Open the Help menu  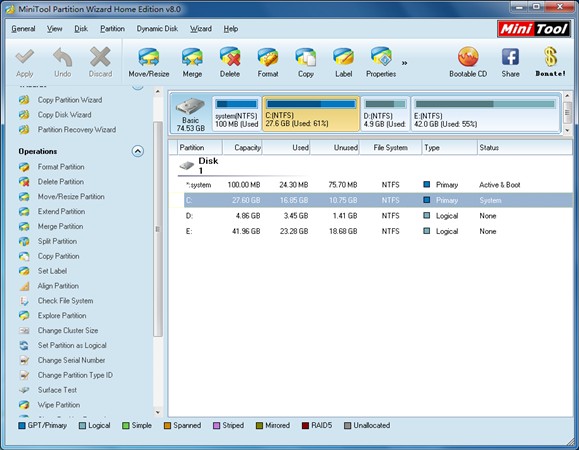(x=231, y=29)
